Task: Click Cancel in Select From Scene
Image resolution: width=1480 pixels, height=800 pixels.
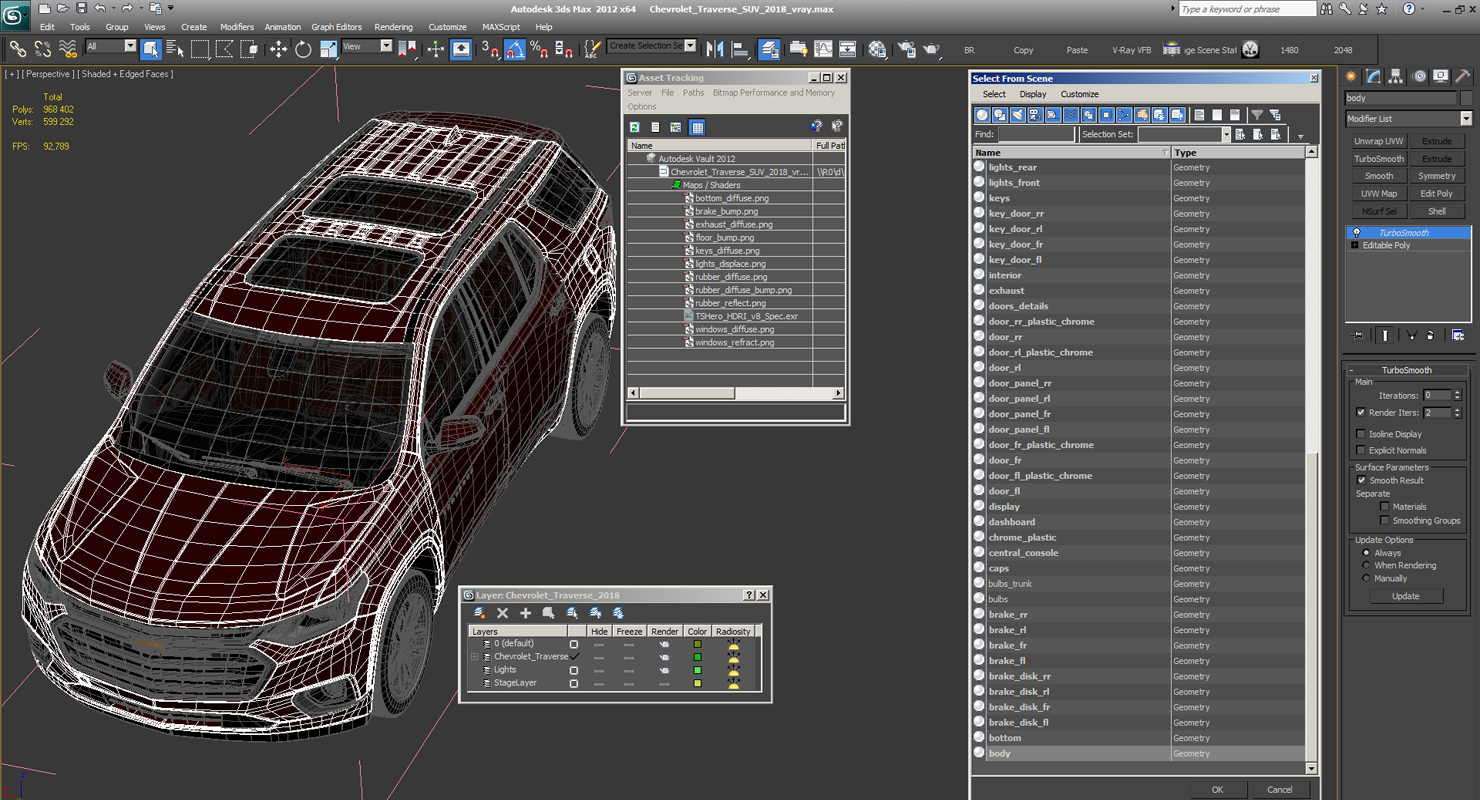Action: (1280, 789)
